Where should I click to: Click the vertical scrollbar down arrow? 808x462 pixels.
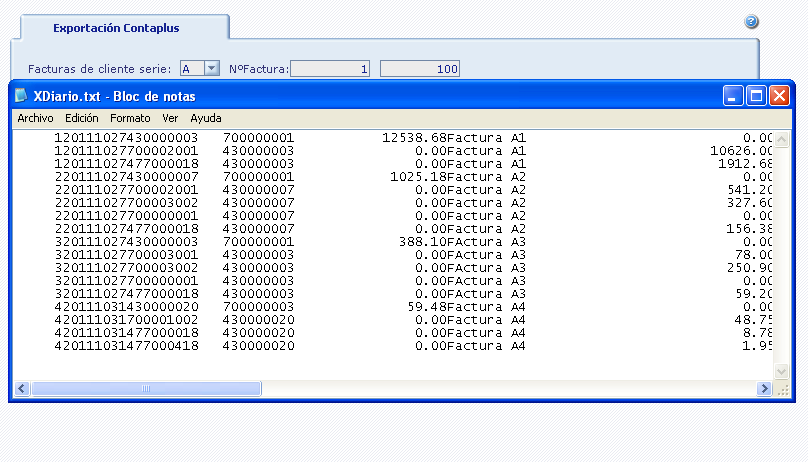point(782,371)
